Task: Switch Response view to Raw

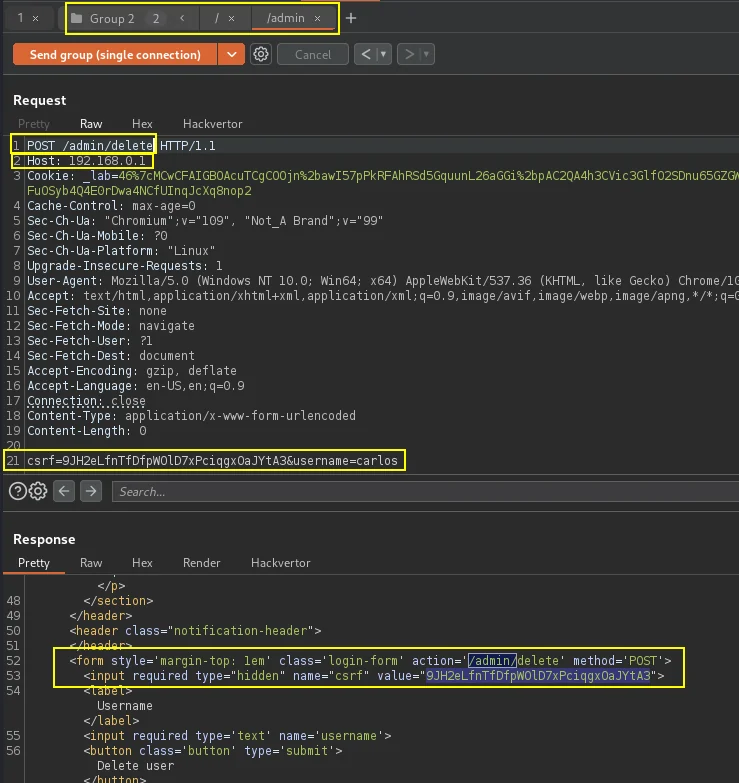Action: tap(91, 563)
